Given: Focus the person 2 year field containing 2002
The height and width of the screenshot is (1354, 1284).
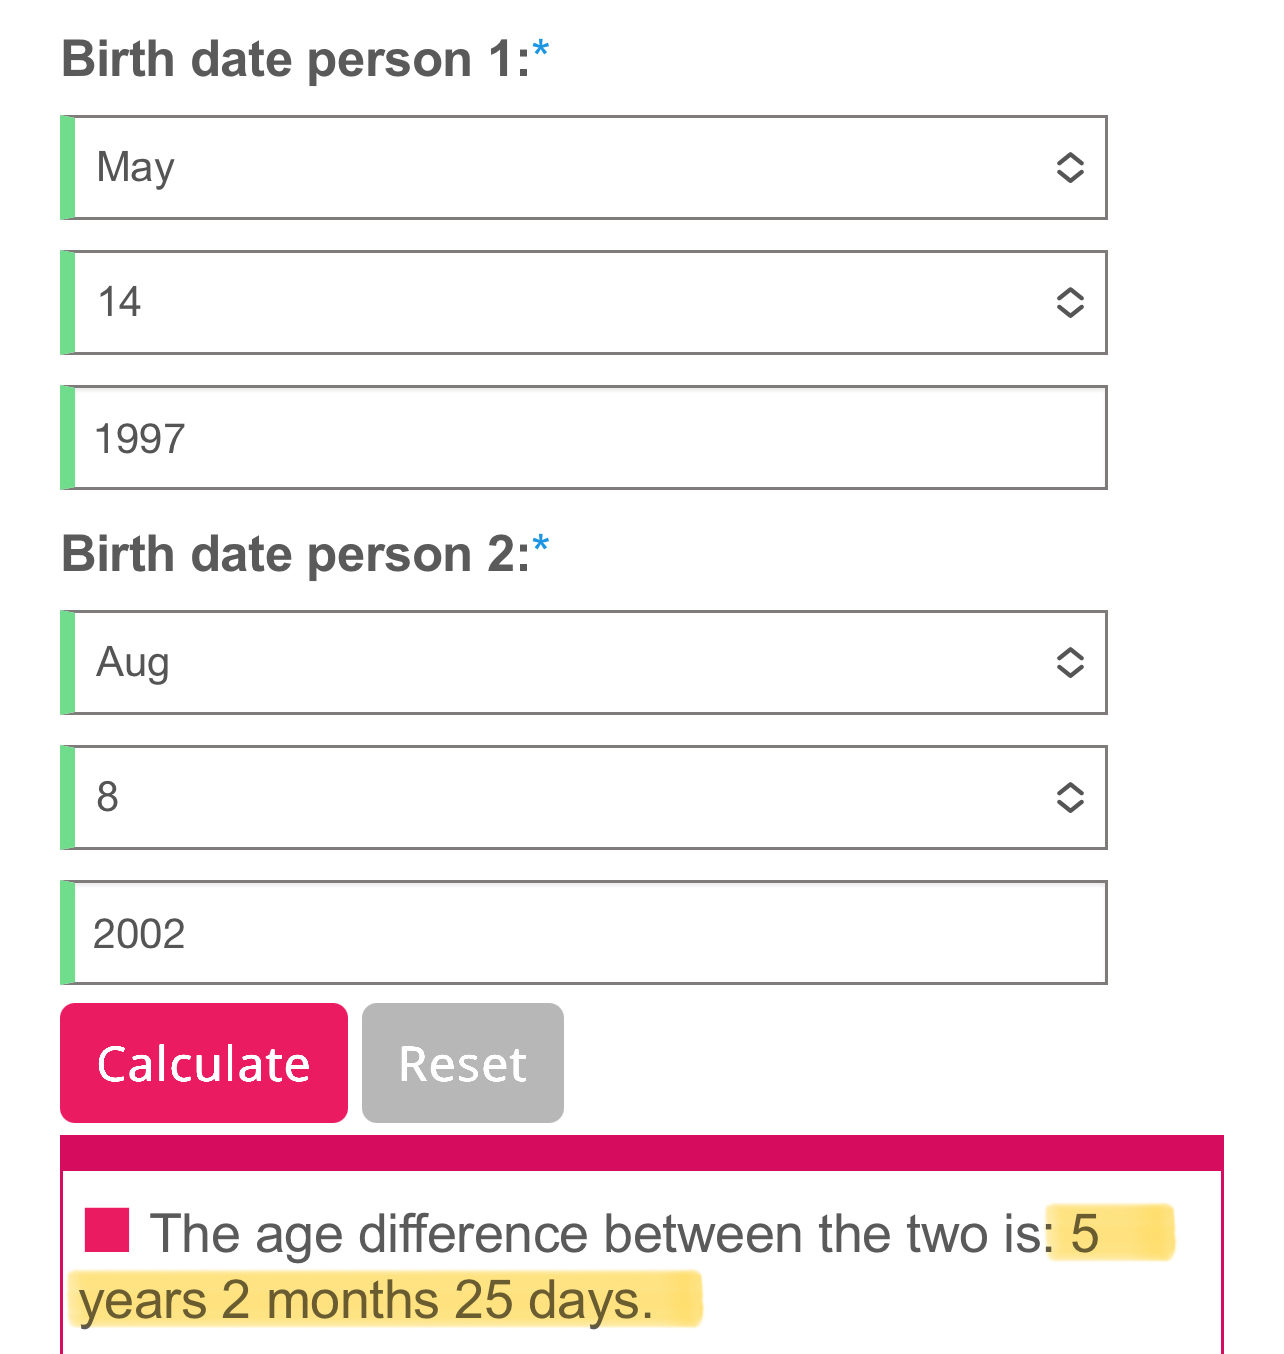Looking at the screenshot, I should tap(590, 933).
